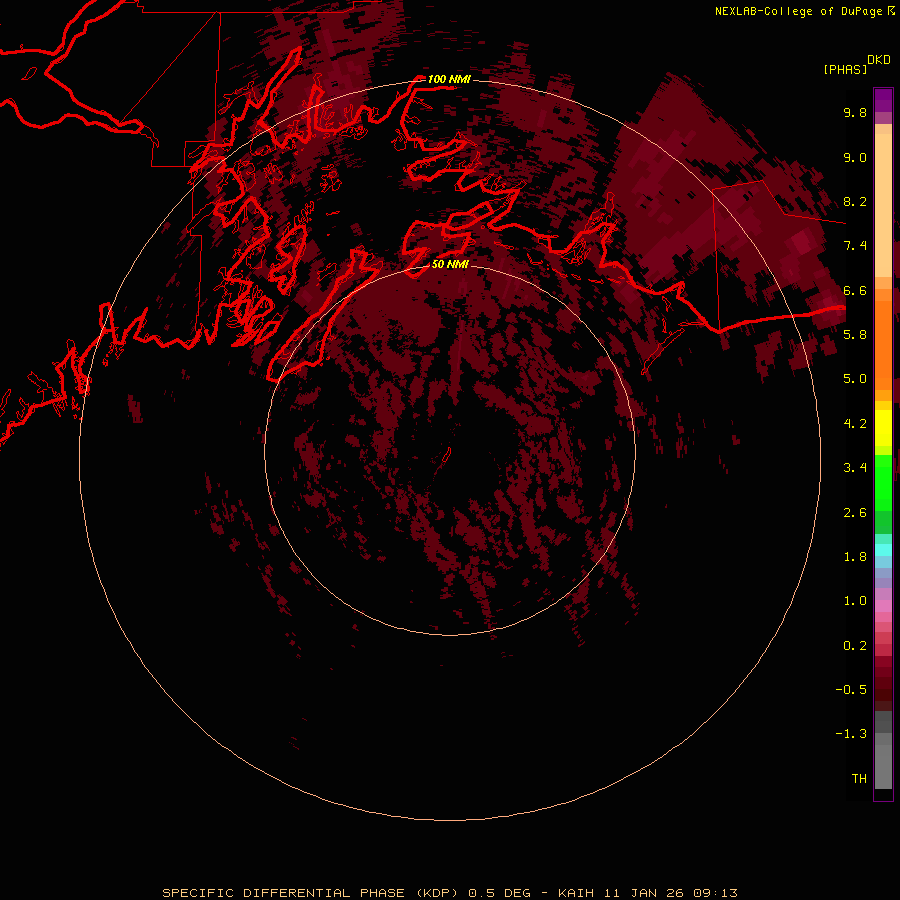Image resolution: width=900 pixels, height=900 pixels.
Task: Click the 9.0 value on the color scale
Action: (x=855, y=157)
